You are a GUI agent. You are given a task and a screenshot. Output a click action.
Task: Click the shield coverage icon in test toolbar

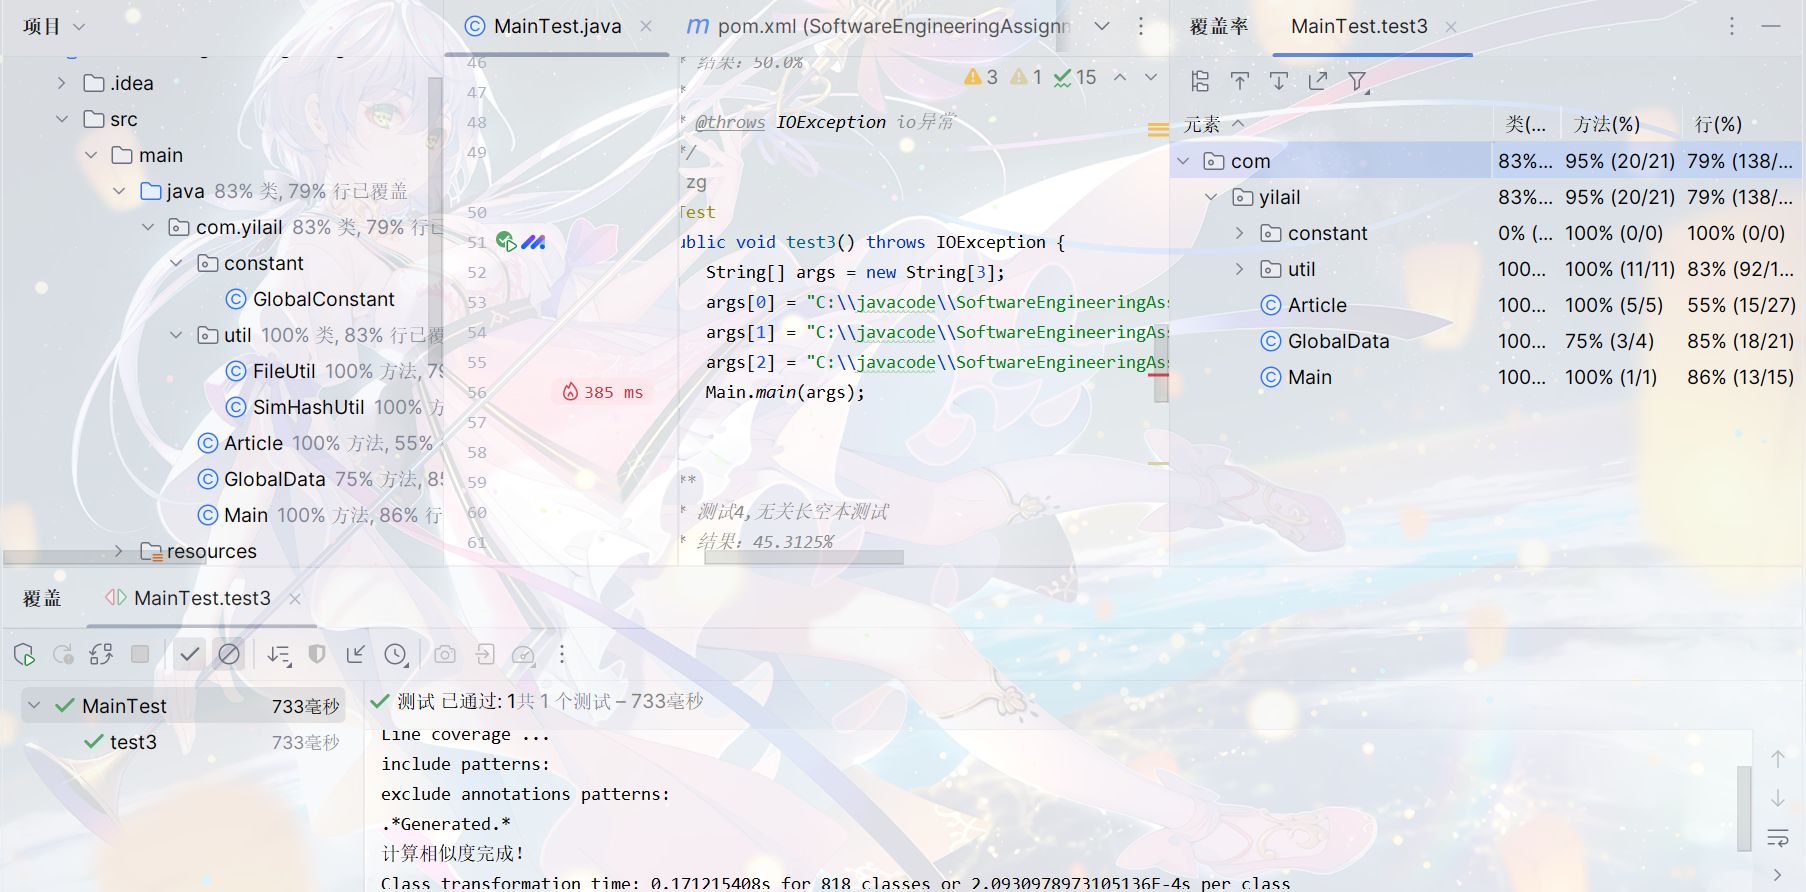tap(317, 654)
